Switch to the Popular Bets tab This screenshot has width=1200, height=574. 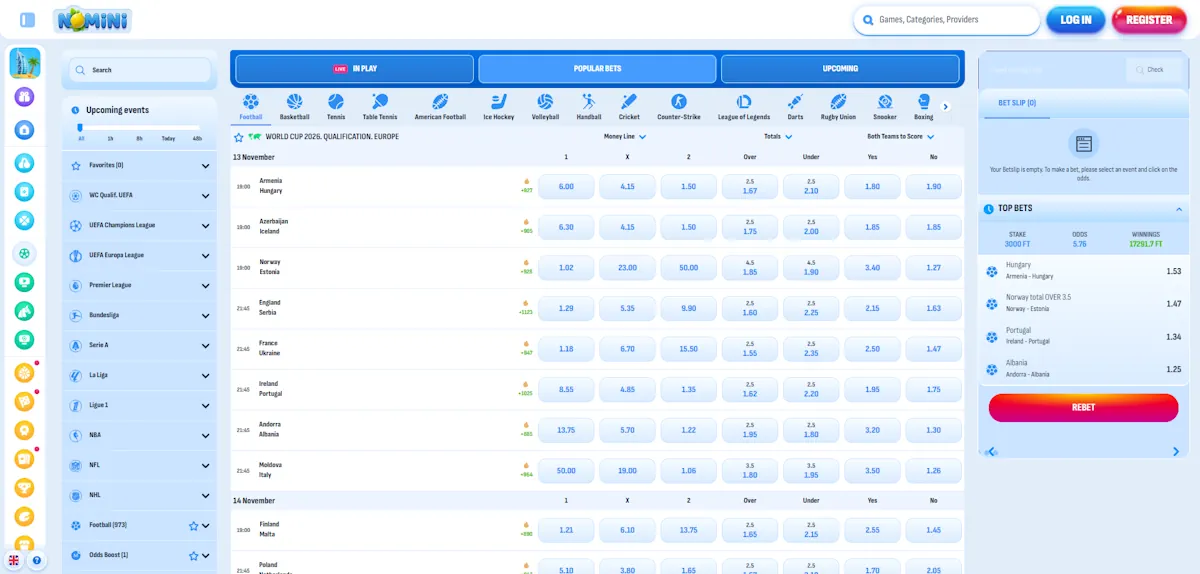597,69
